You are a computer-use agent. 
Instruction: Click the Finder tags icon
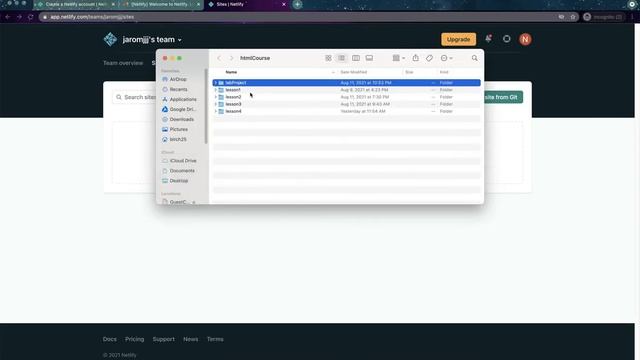[429, 58]
